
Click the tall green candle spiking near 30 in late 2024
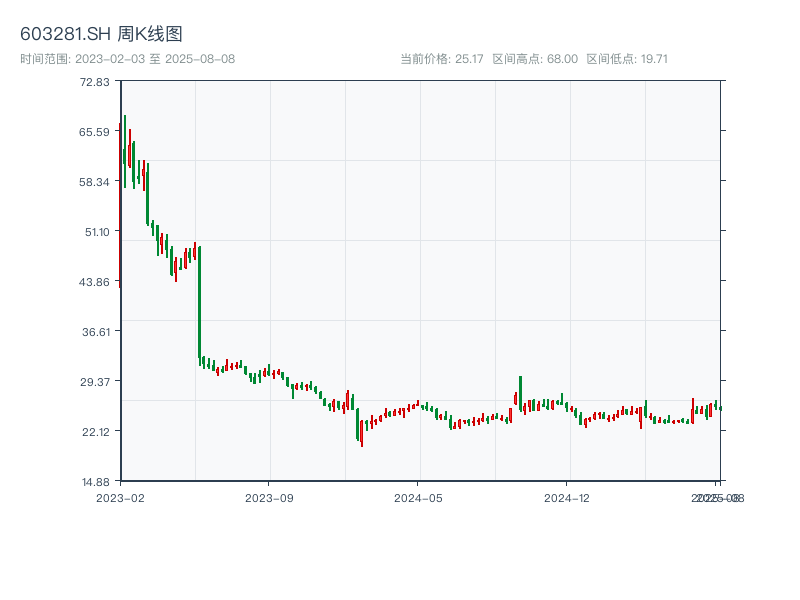(x=520, y=392)
